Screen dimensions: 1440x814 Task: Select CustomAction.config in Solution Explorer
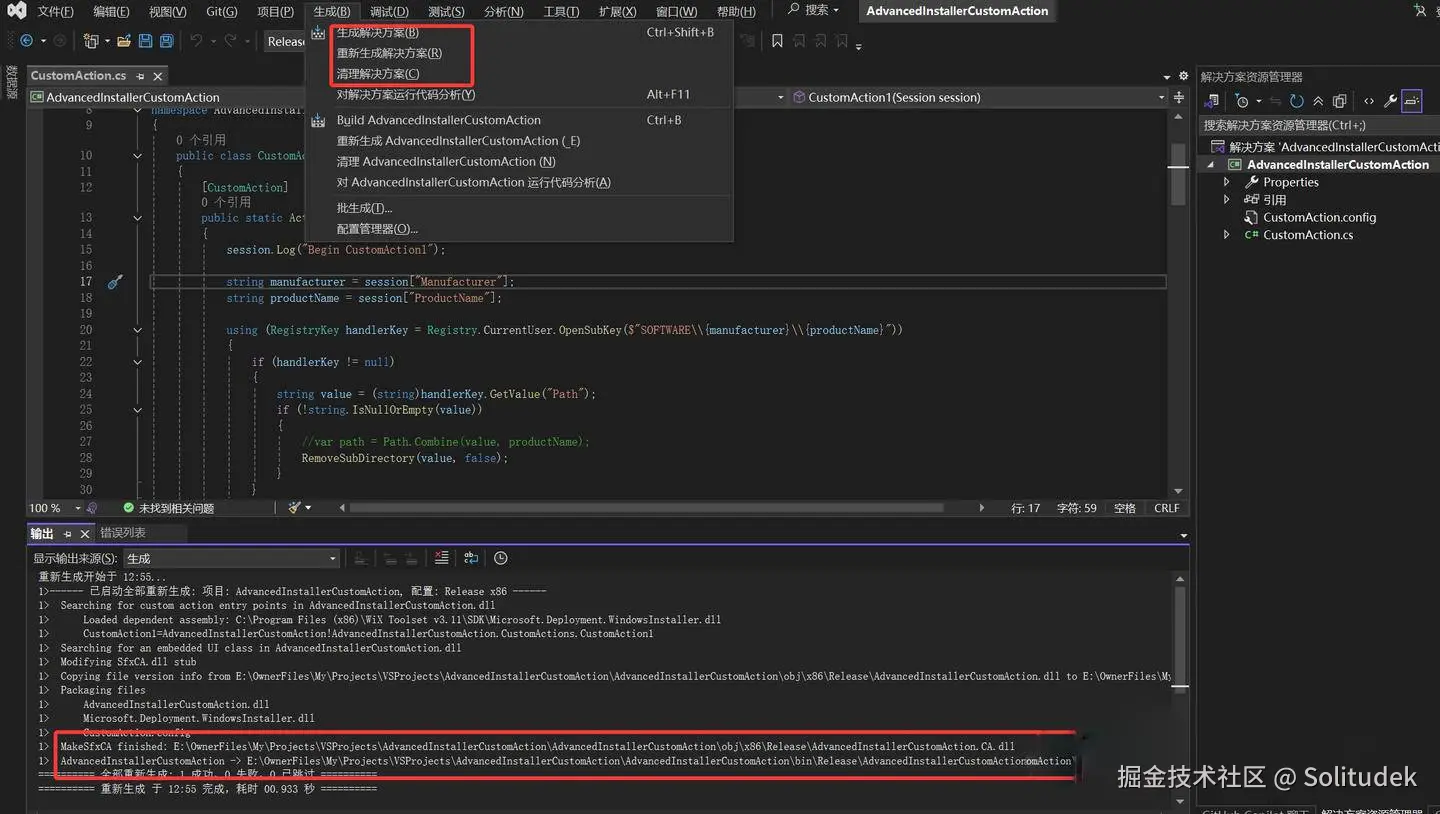coord(1319,217)
